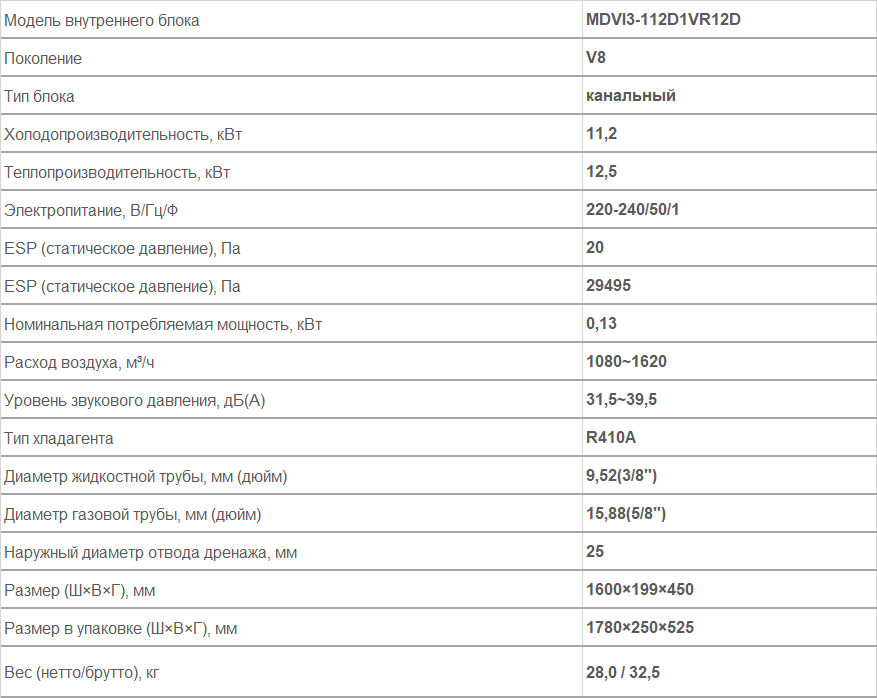Screen dimensions: 877x698
Task: Click model value MDVI3-112D1VR12D
Action: pos(663,20)
